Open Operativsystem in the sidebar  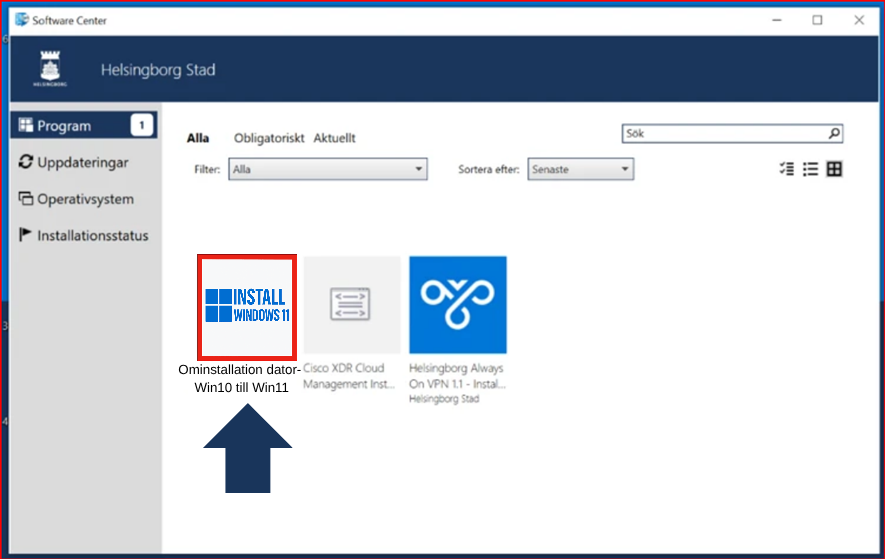pyautogui.click(x=85, y=199)
